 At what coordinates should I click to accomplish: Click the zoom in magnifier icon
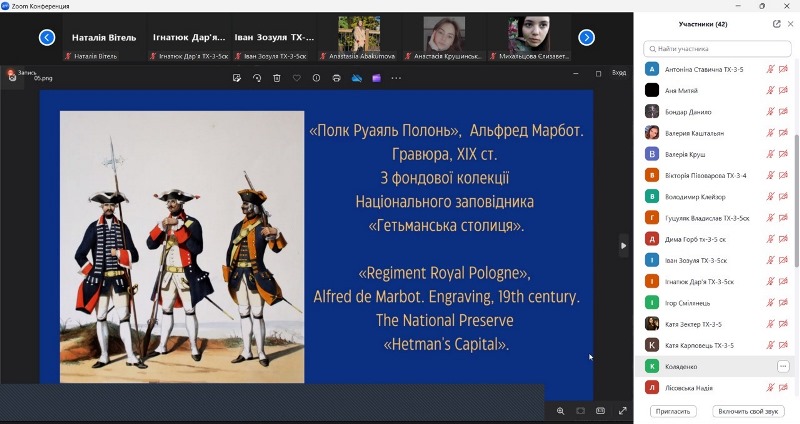pyautogui.click(x=560, y=410)
